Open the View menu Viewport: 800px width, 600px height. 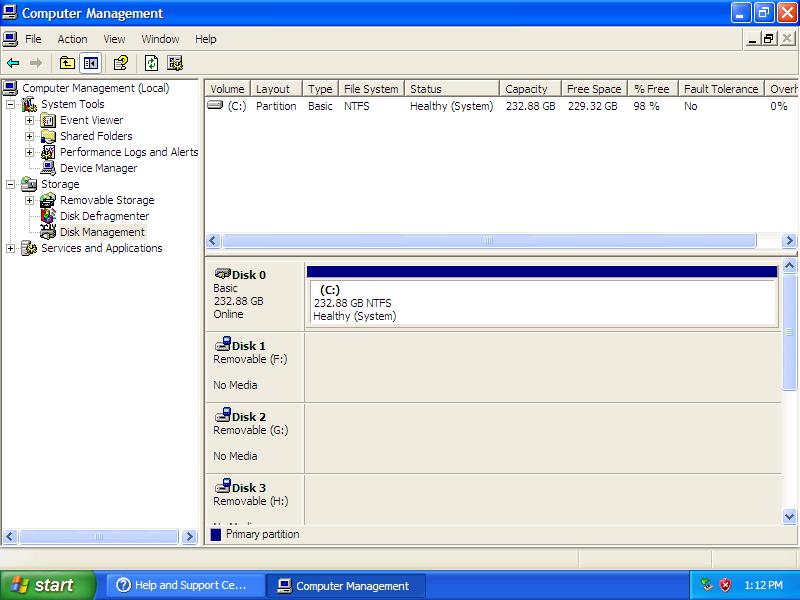(114, 39)
